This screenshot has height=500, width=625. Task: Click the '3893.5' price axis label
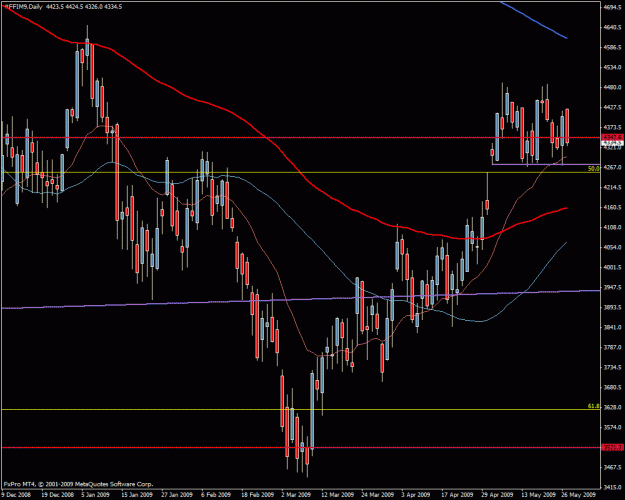coord(613,307)
